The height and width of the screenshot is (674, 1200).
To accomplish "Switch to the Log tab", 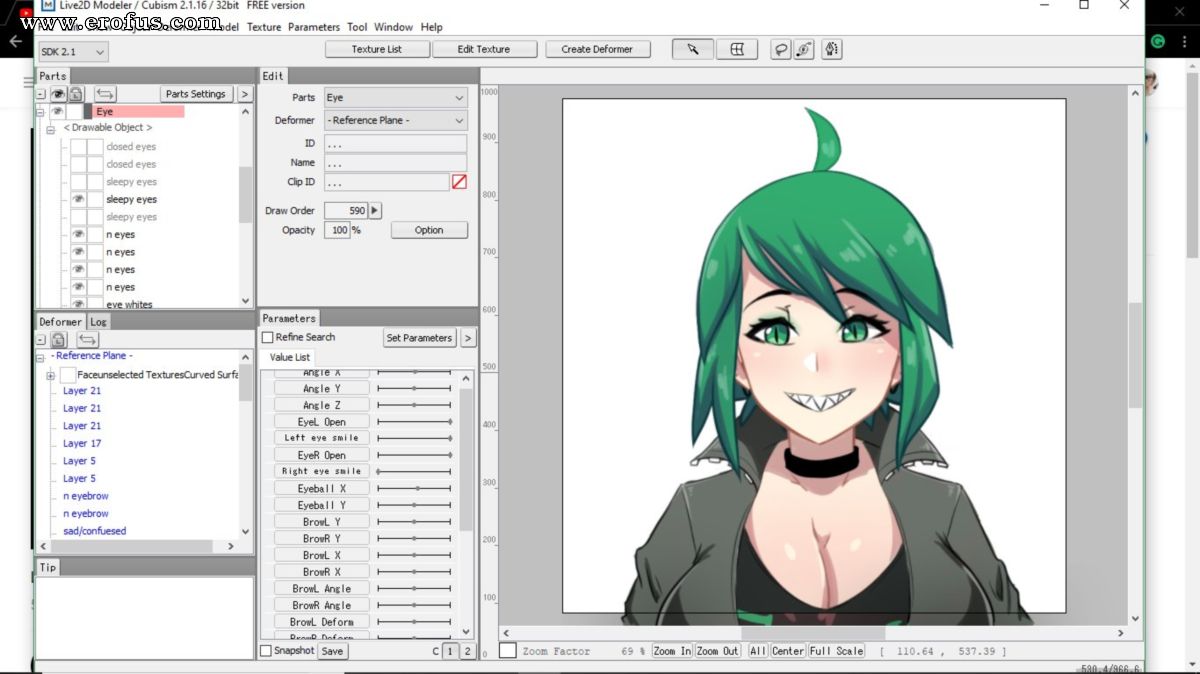I will [x=99, y=322].
